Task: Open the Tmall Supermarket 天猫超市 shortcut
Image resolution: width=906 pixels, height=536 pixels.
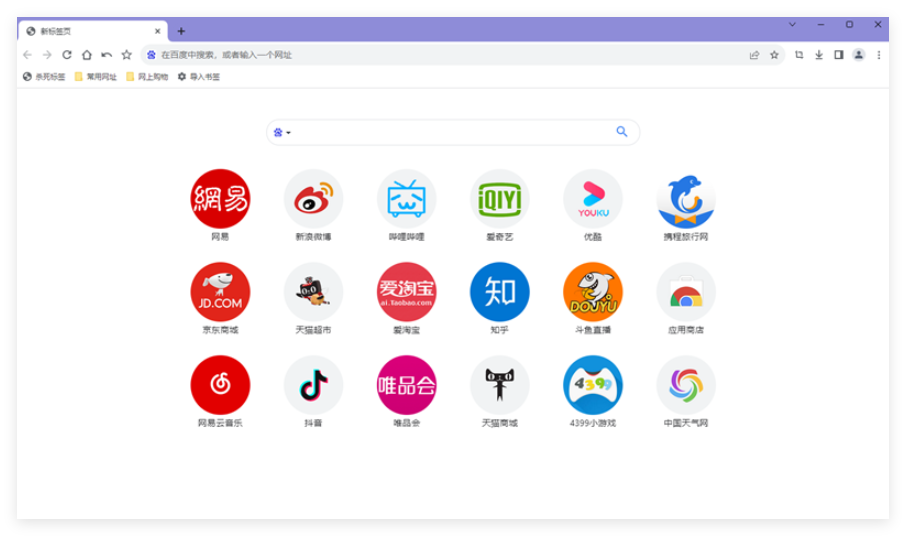Action: click(313, 292)
